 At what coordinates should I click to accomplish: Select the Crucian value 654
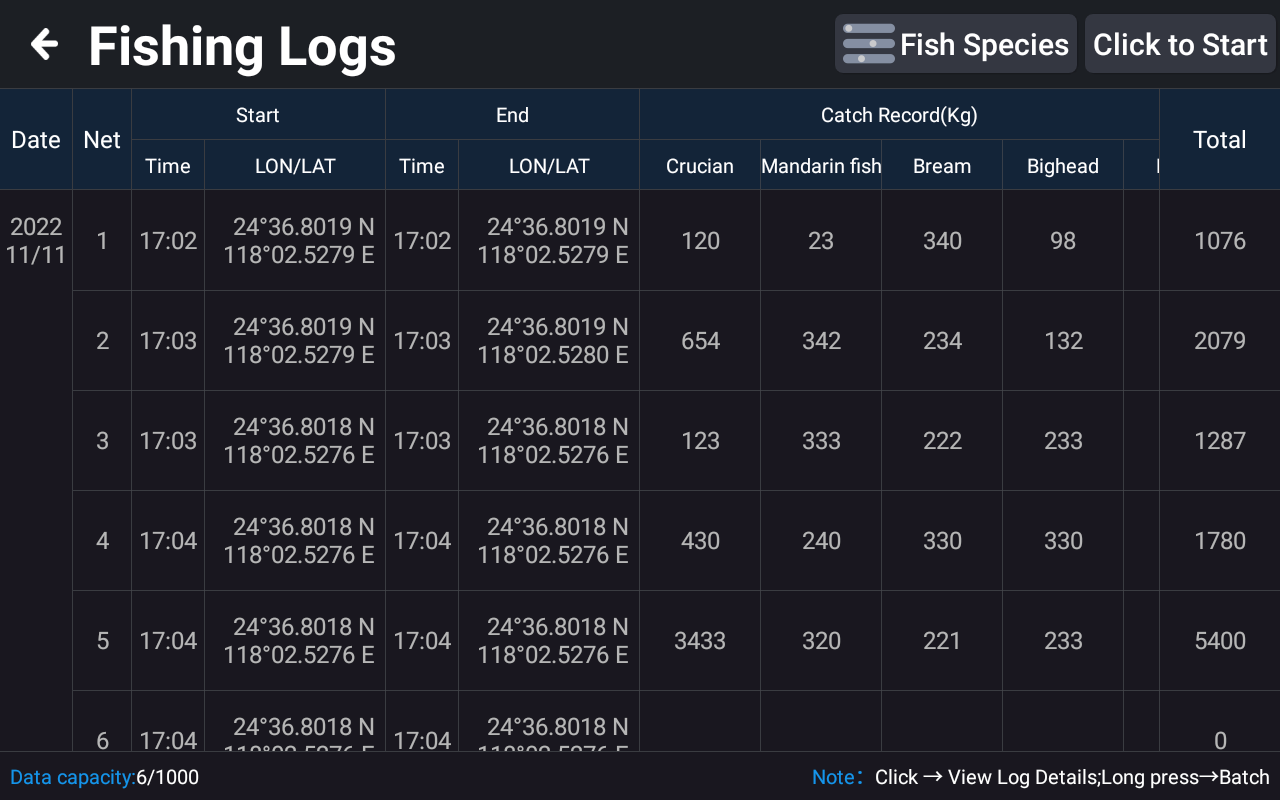point(700,341)
